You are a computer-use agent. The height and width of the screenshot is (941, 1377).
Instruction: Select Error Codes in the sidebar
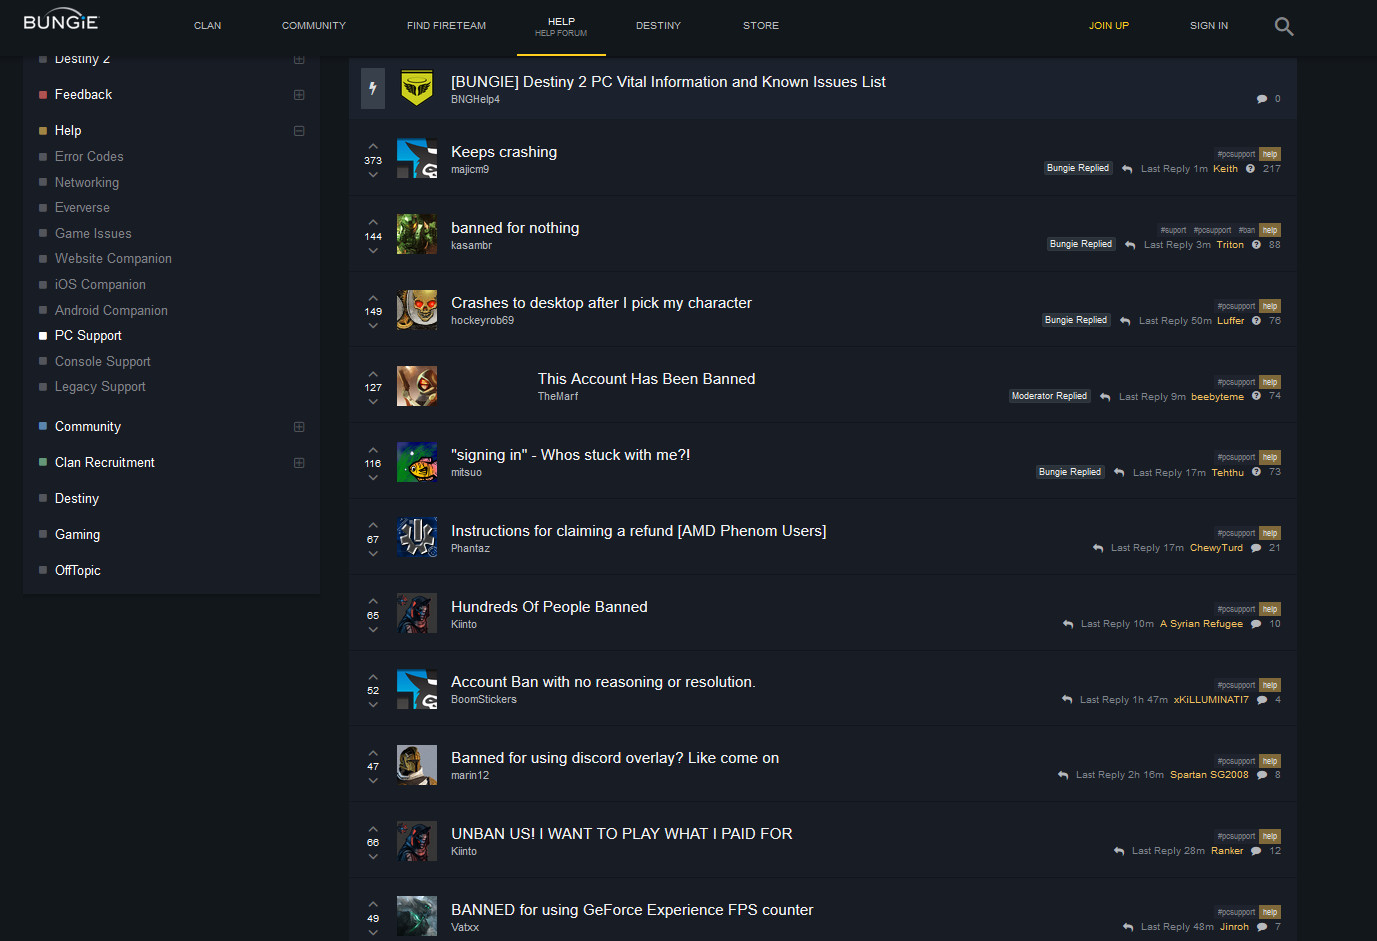89,157
